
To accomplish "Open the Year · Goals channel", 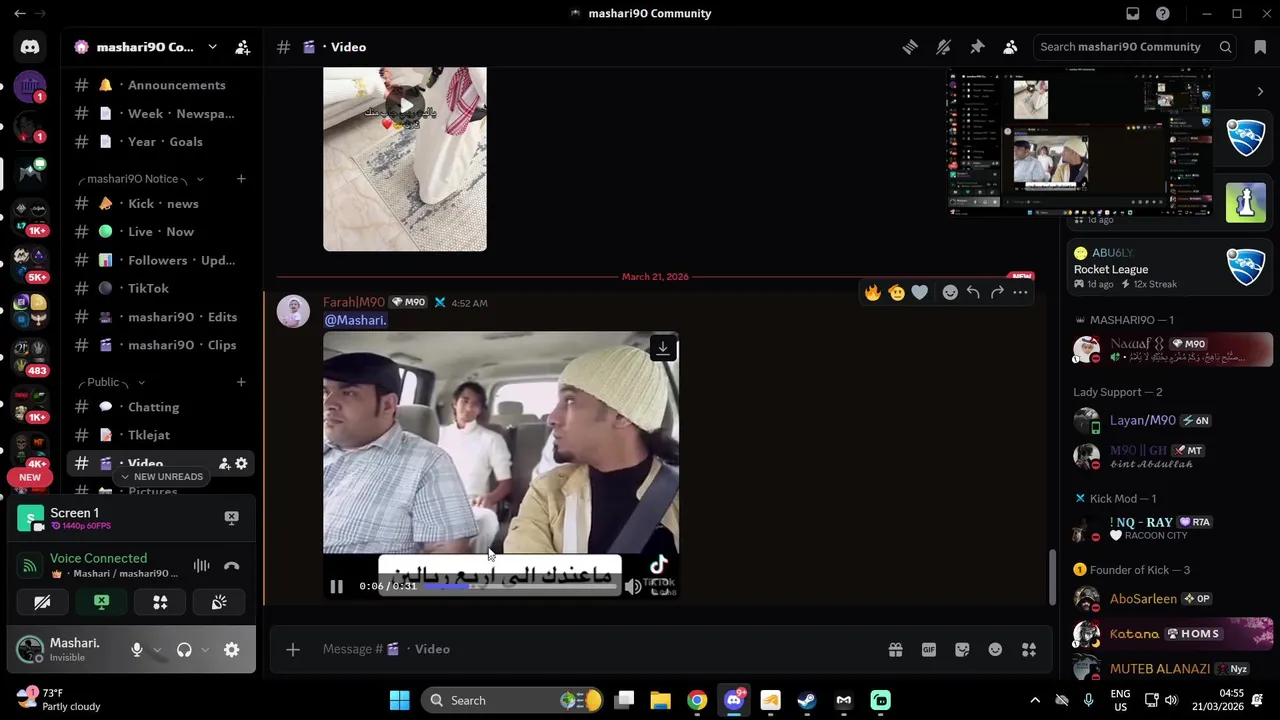I will pos(162,142).
